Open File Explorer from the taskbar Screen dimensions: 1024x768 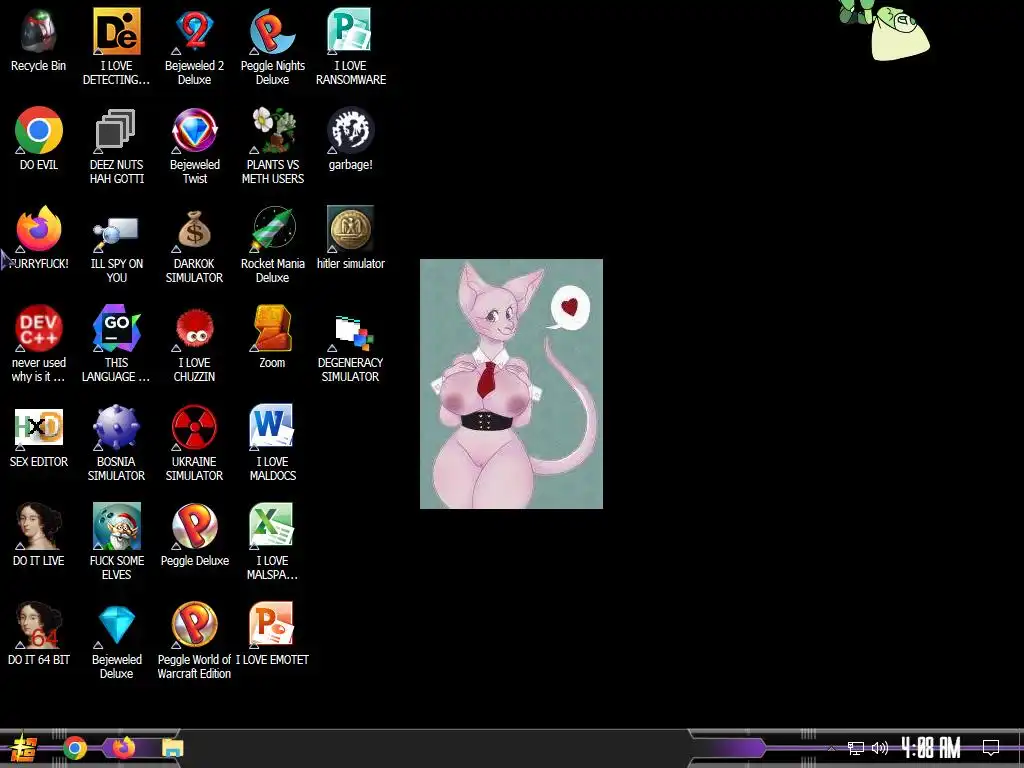pyautogui.click(x=173, y=748)
